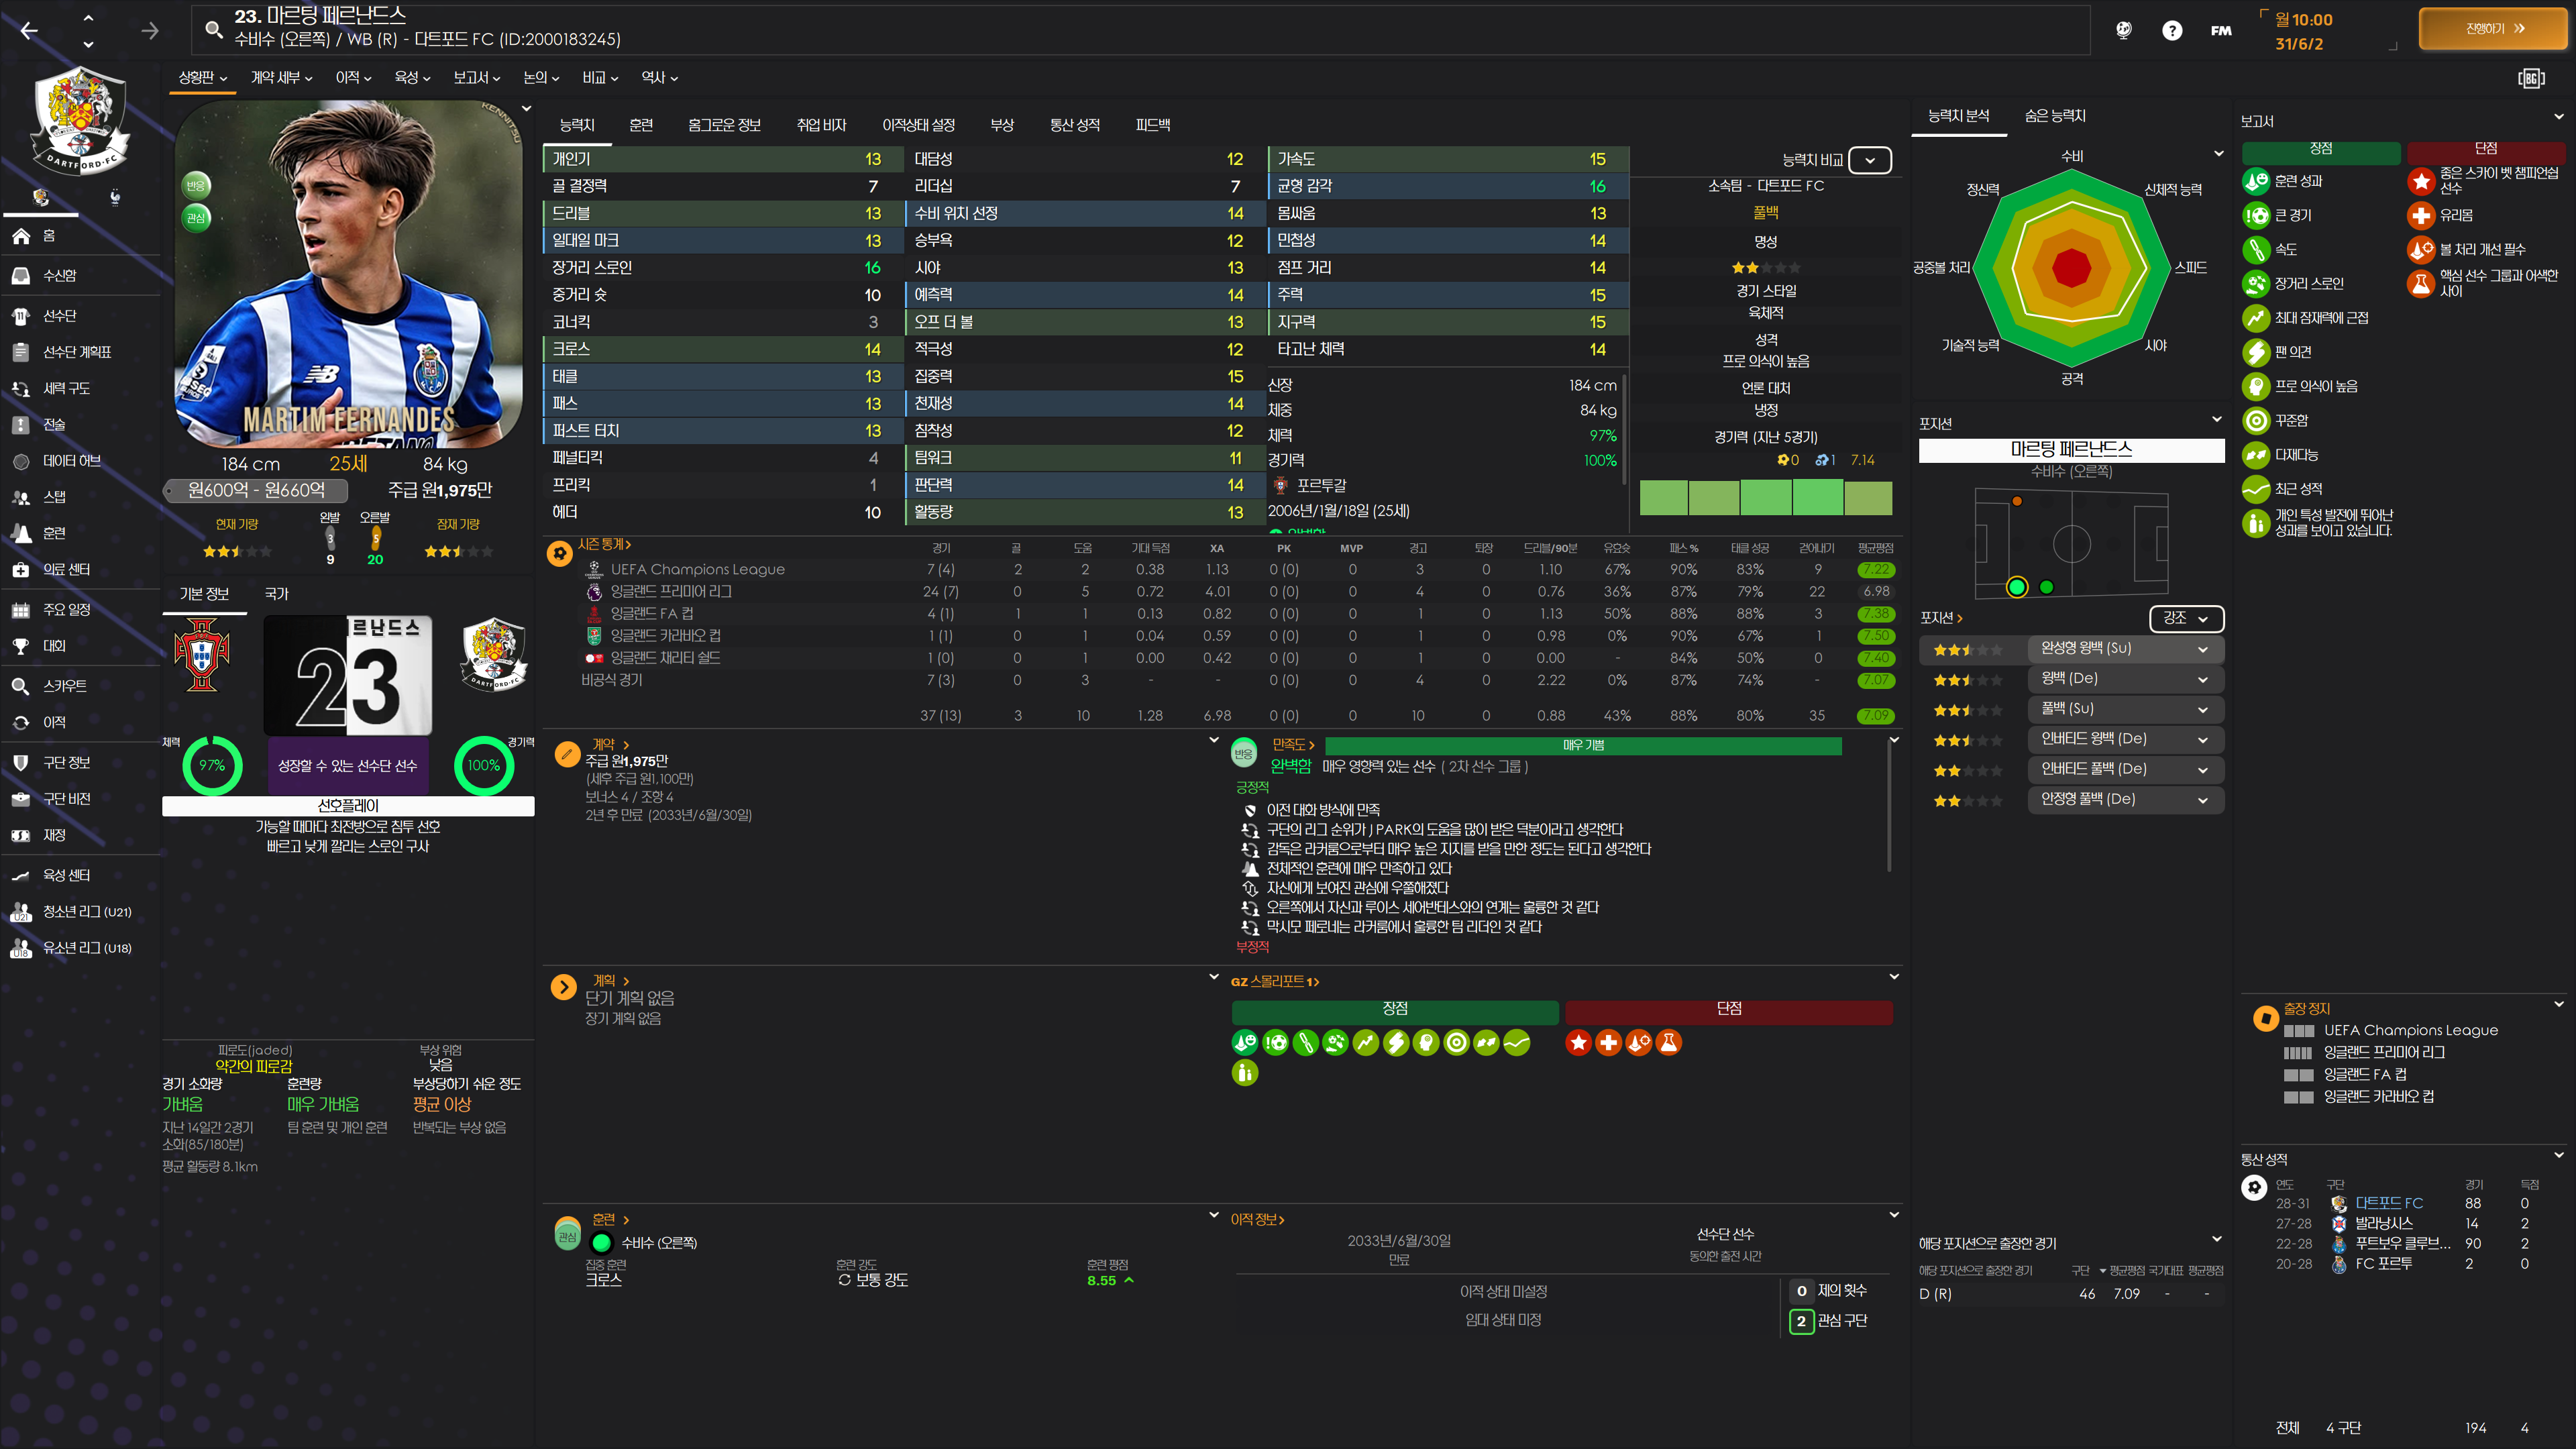Open the 능력치 비교 dropdown
This screenshot has width=2576, height=1449.
[x=1870, y=160]
